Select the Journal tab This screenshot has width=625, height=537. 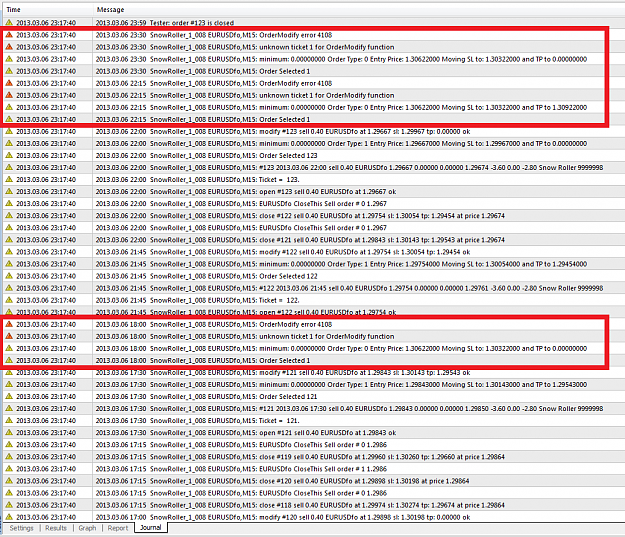(x=151, y=527)
